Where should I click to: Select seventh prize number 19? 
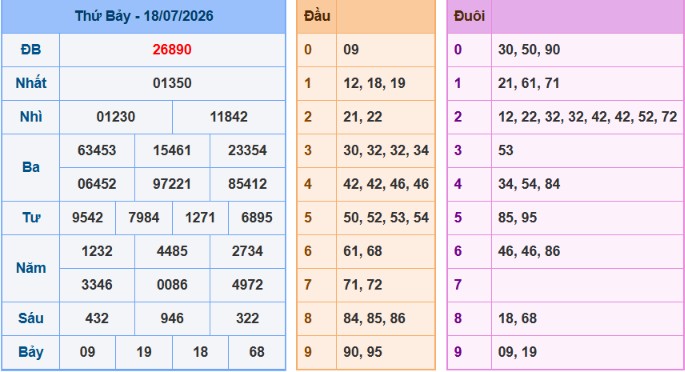click(x=144, y=352)
